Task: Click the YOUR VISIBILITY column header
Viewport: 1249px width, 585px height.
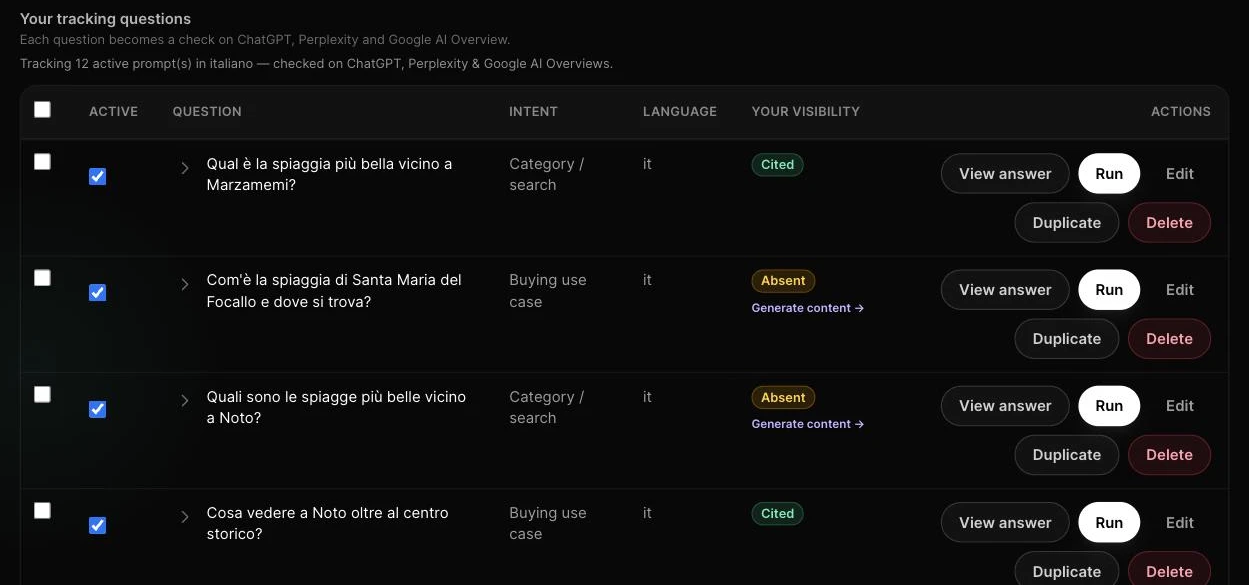Action: coord(806,112)
